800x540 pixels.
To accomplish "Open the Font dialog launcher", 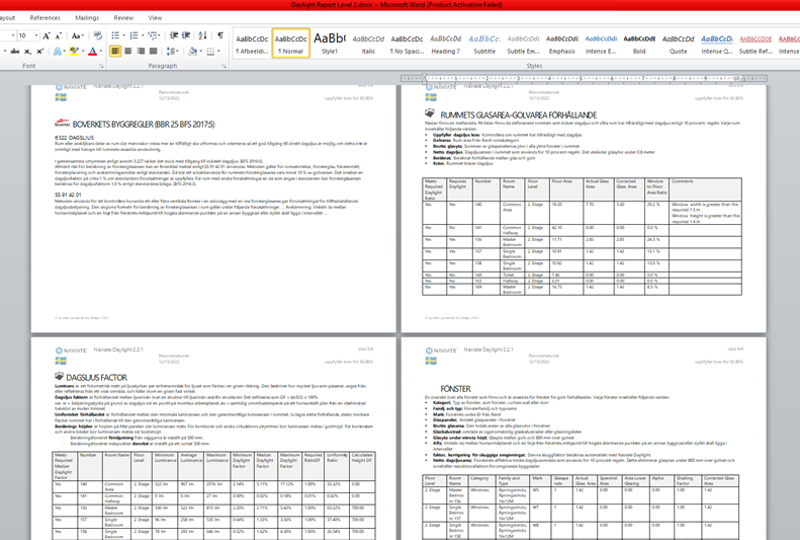I will (101, 66).
